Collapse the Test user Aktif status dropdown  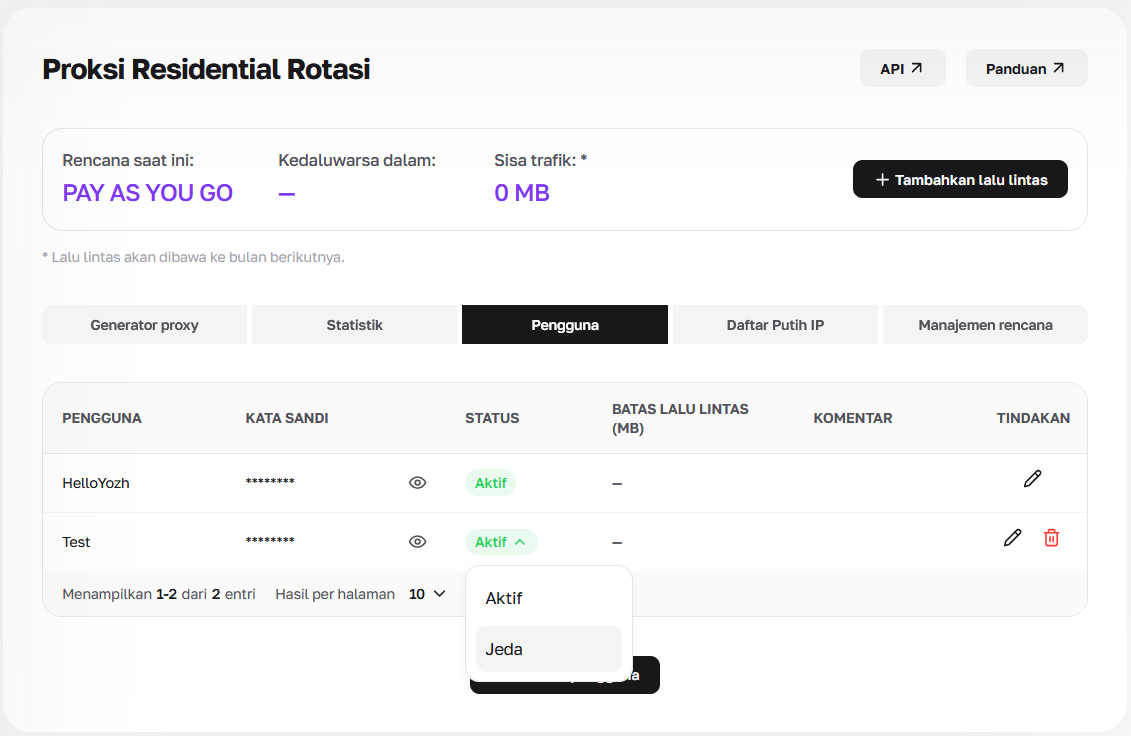(x=501, y=542)
